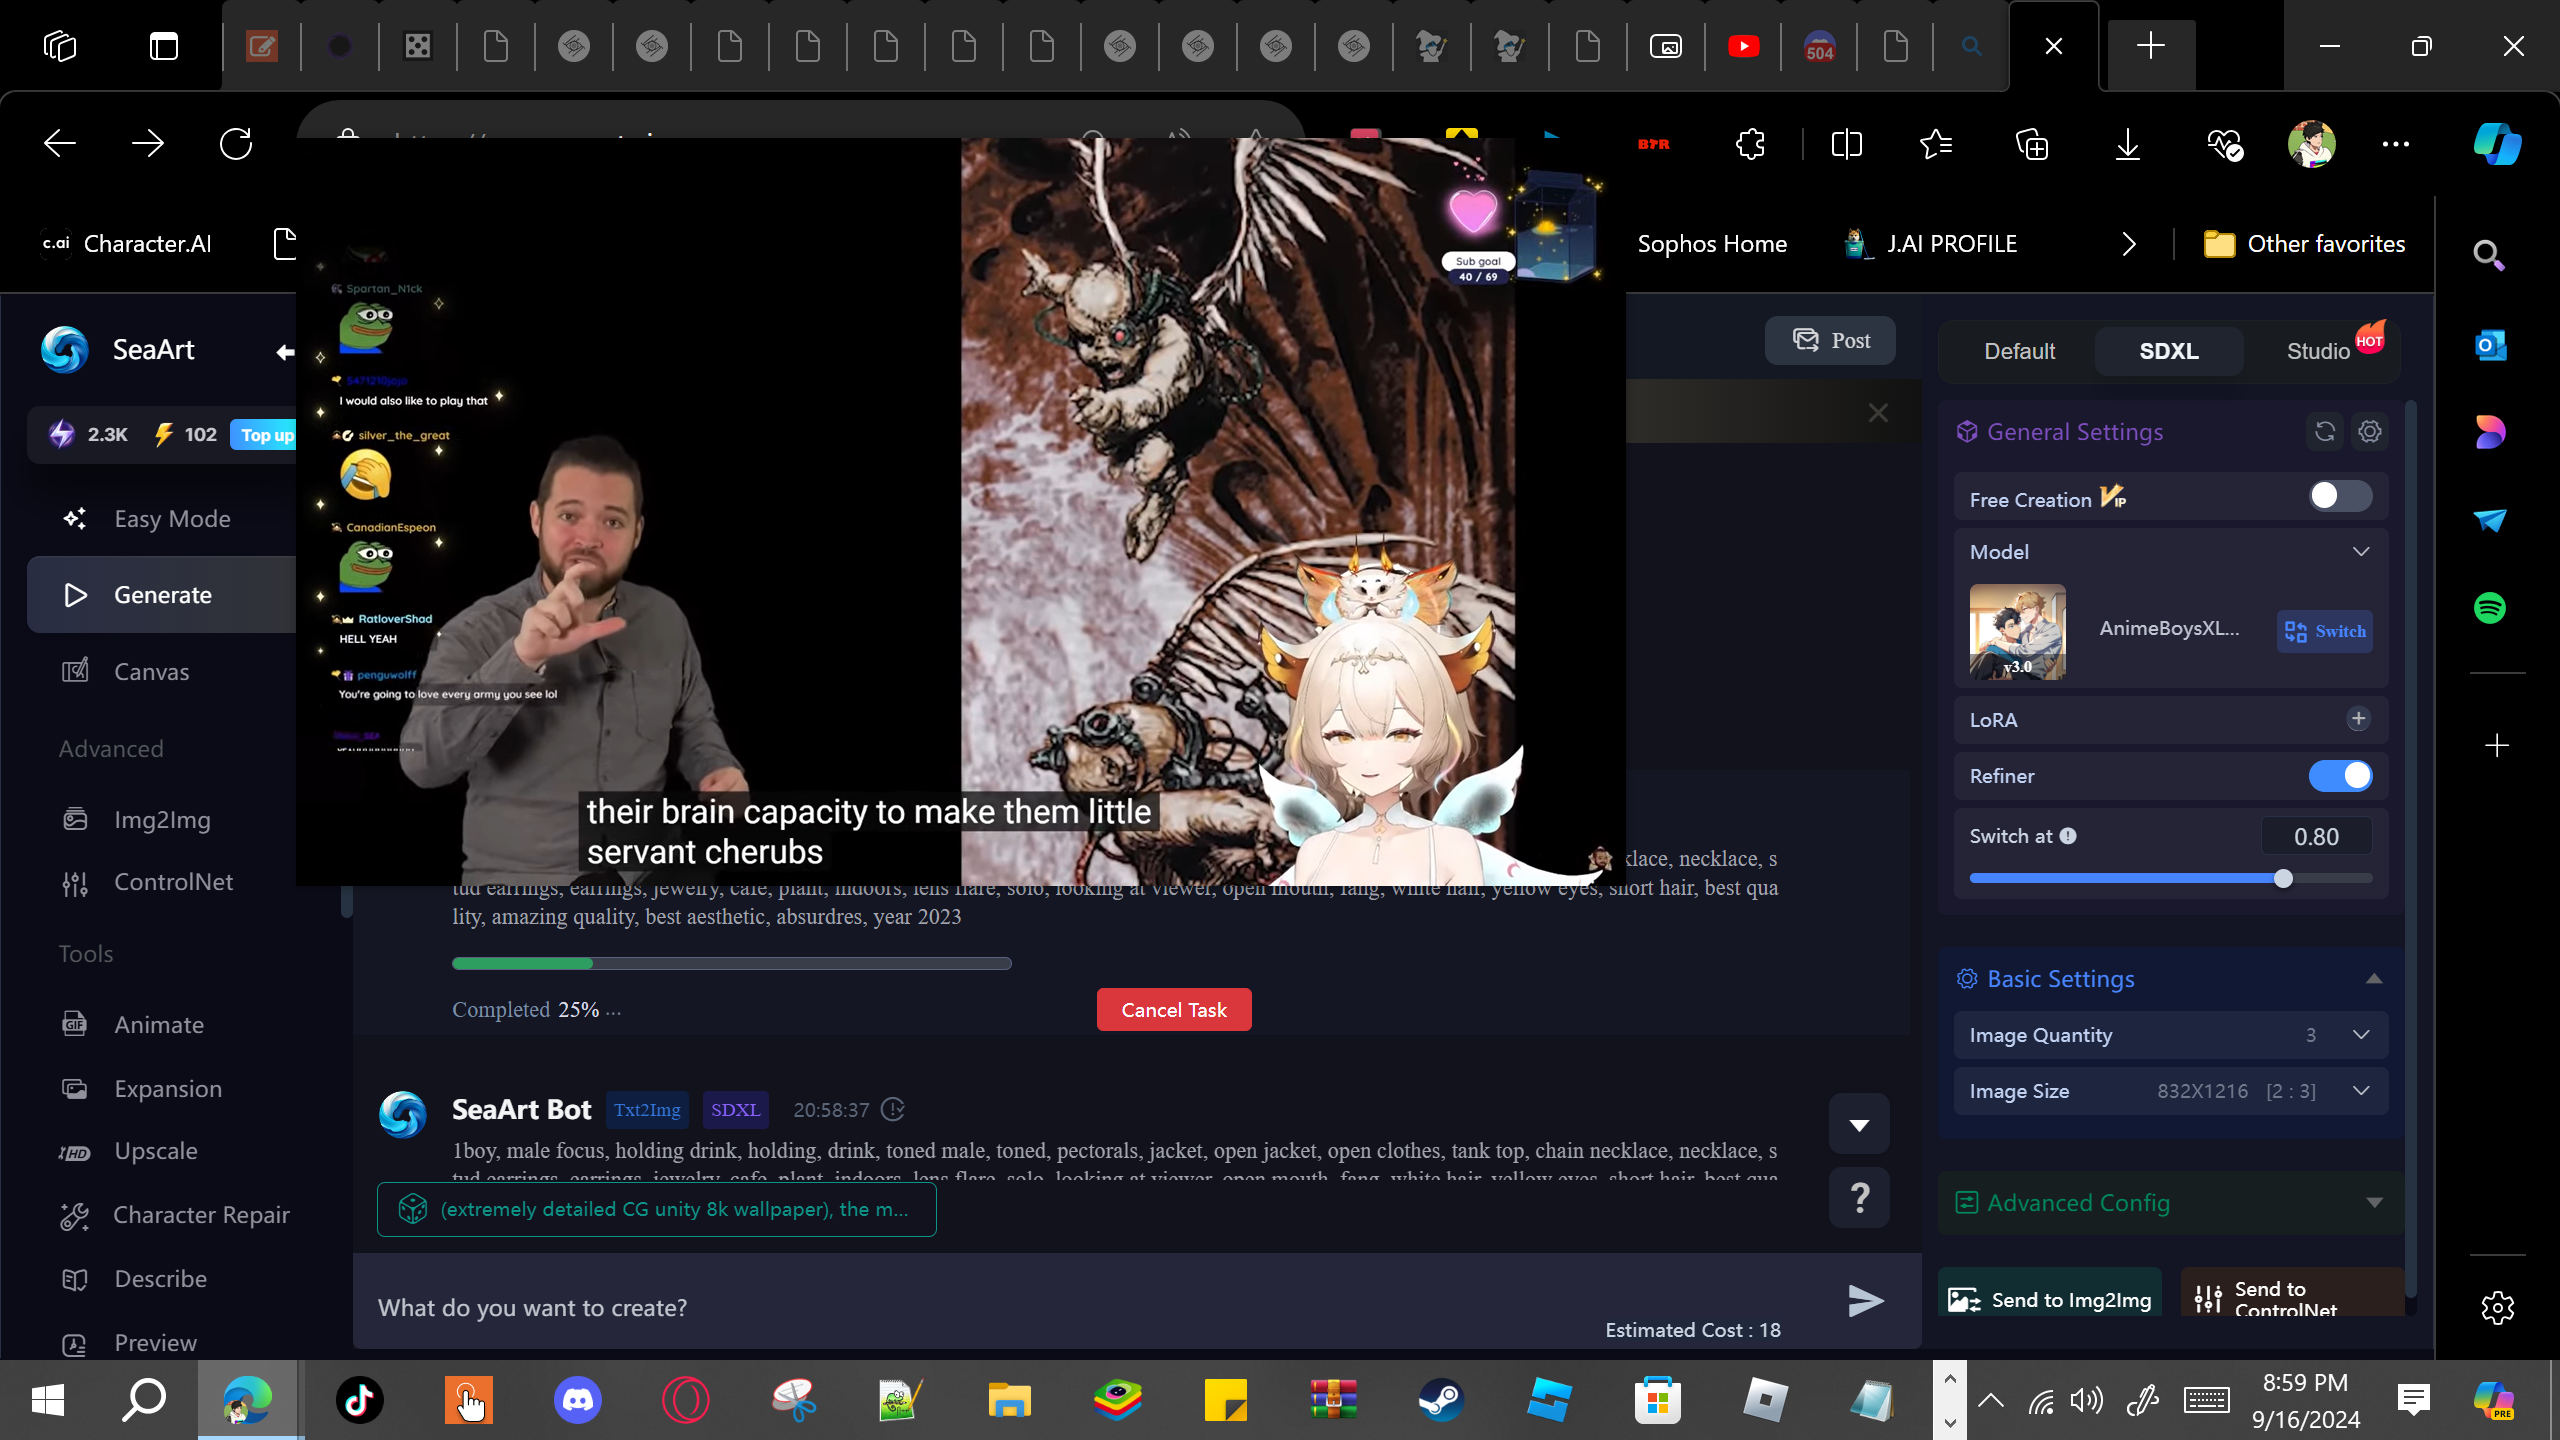Open the help question mark button
Viewport: 2560px width, 1440px height.
click(1859, 1197)
